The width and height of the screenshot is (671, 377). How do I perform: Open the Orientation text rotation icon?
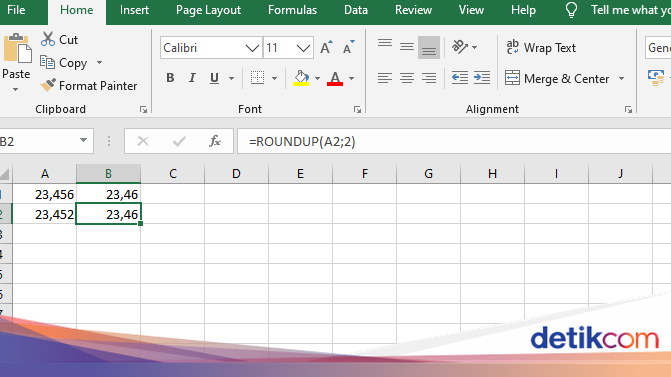[460, 47]
